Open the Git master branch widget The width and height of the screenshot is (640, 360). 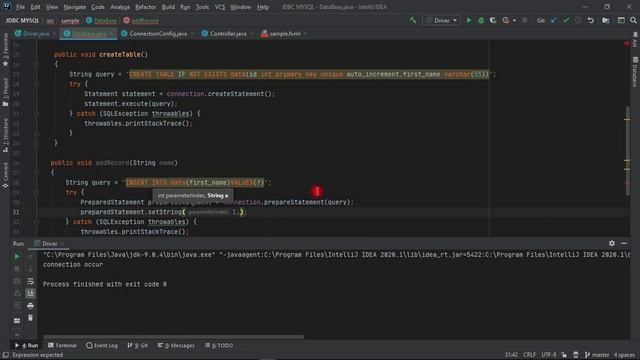(x=597, y=355)
